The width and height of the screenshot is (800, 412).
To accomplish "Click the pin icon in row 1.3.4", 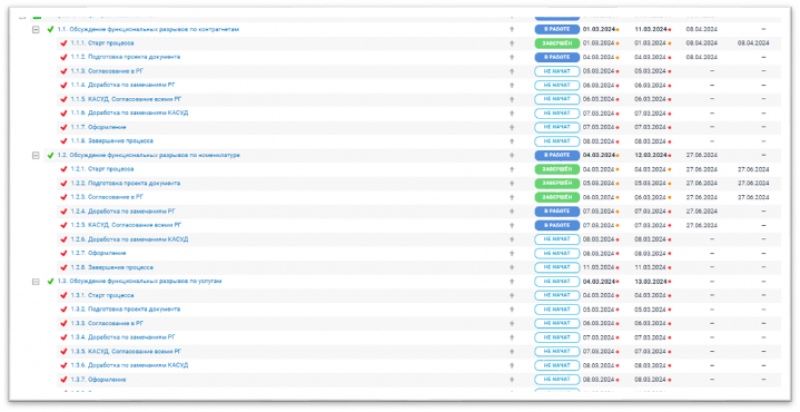I will (511, 337).
